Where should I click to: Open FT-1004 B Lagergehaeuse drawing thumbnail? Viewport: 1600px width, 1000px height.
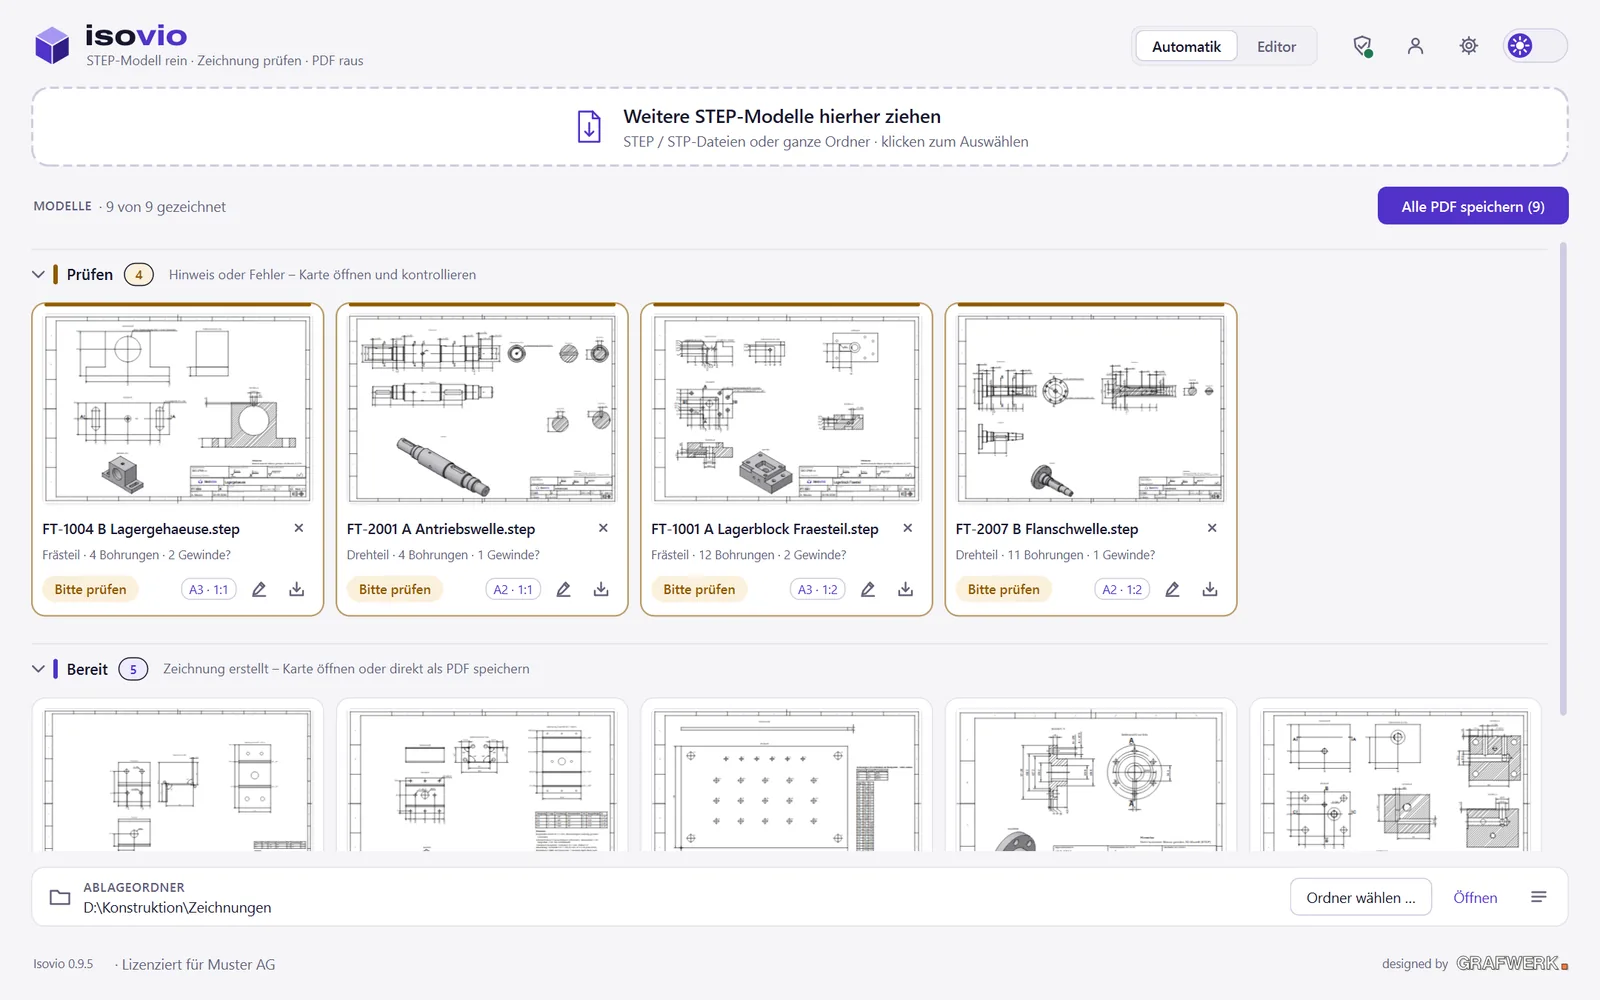pos(178,409)
